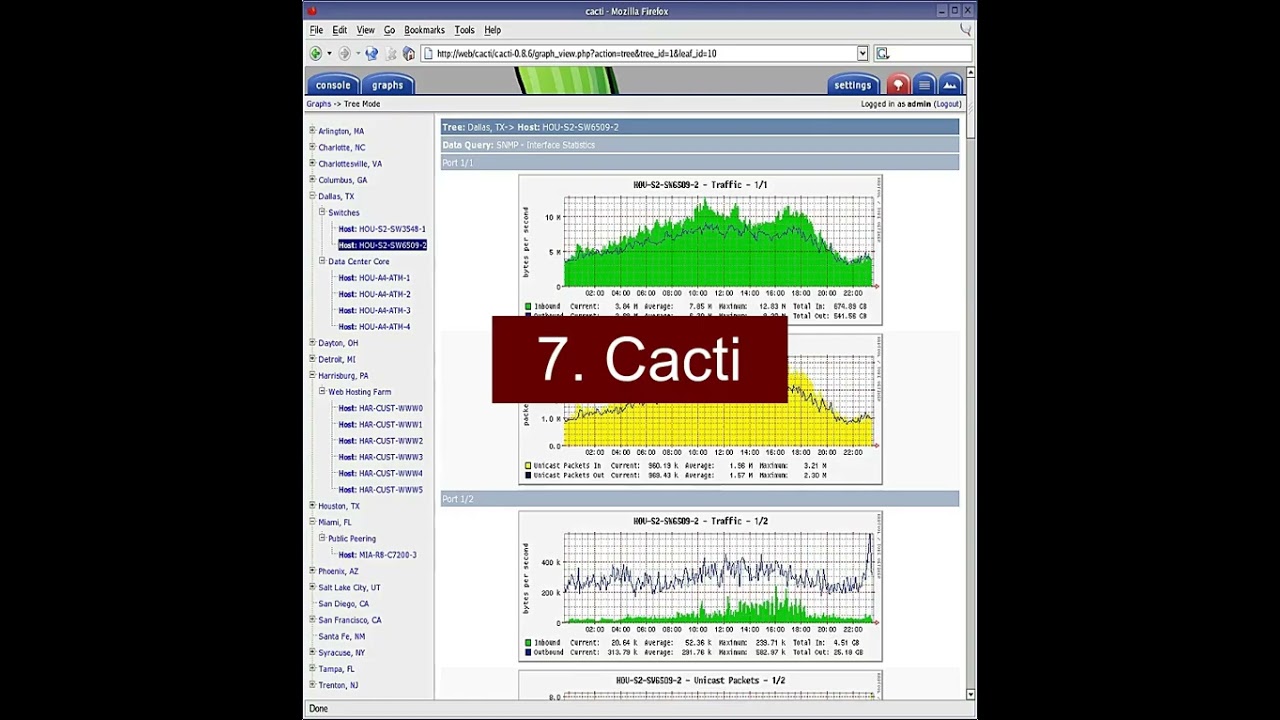Click the Logout link
Screen dimensions: 1280x720
tap(948, 104)
